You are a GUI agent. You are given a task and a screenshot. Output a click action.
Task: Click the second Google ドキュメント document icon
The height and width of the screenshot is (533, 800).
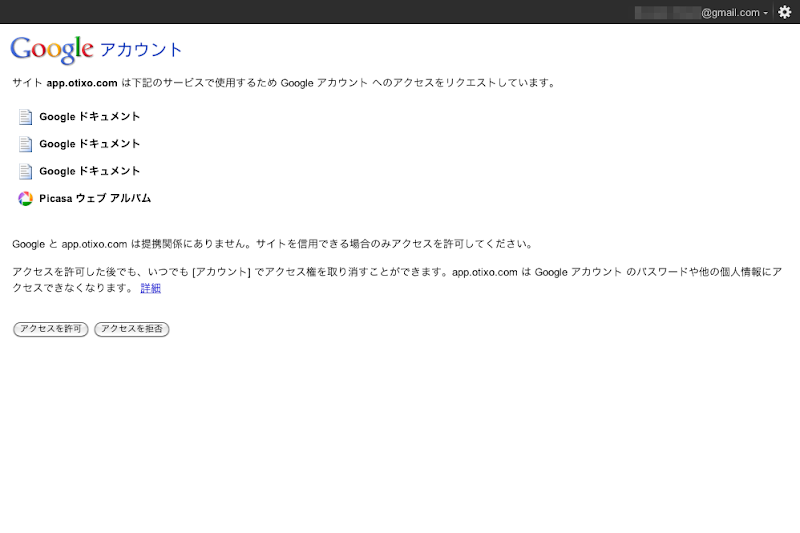tap(26, 144)
